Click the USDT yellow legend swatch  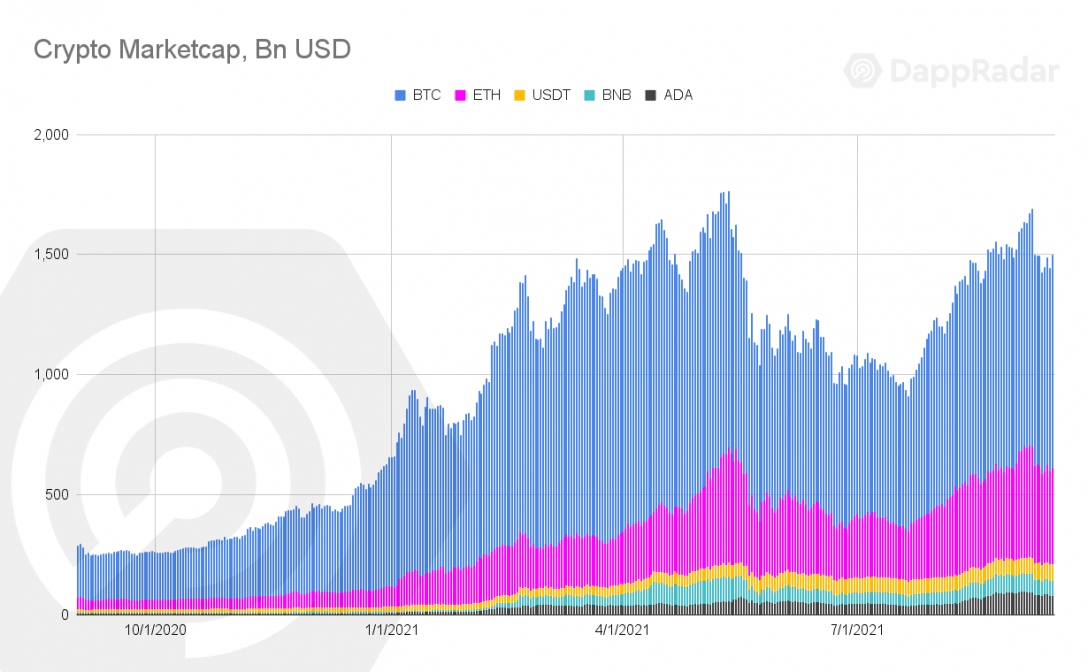click(520, 96)
